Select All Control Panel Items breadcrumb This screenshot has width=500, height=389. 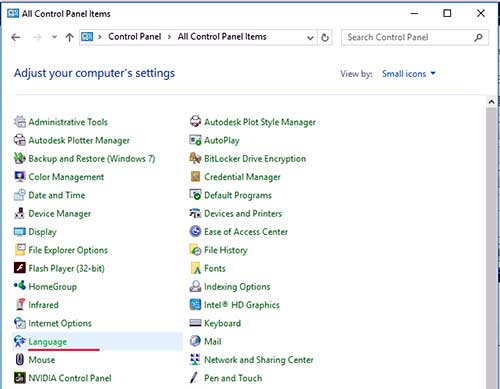[x=222, y=37]
